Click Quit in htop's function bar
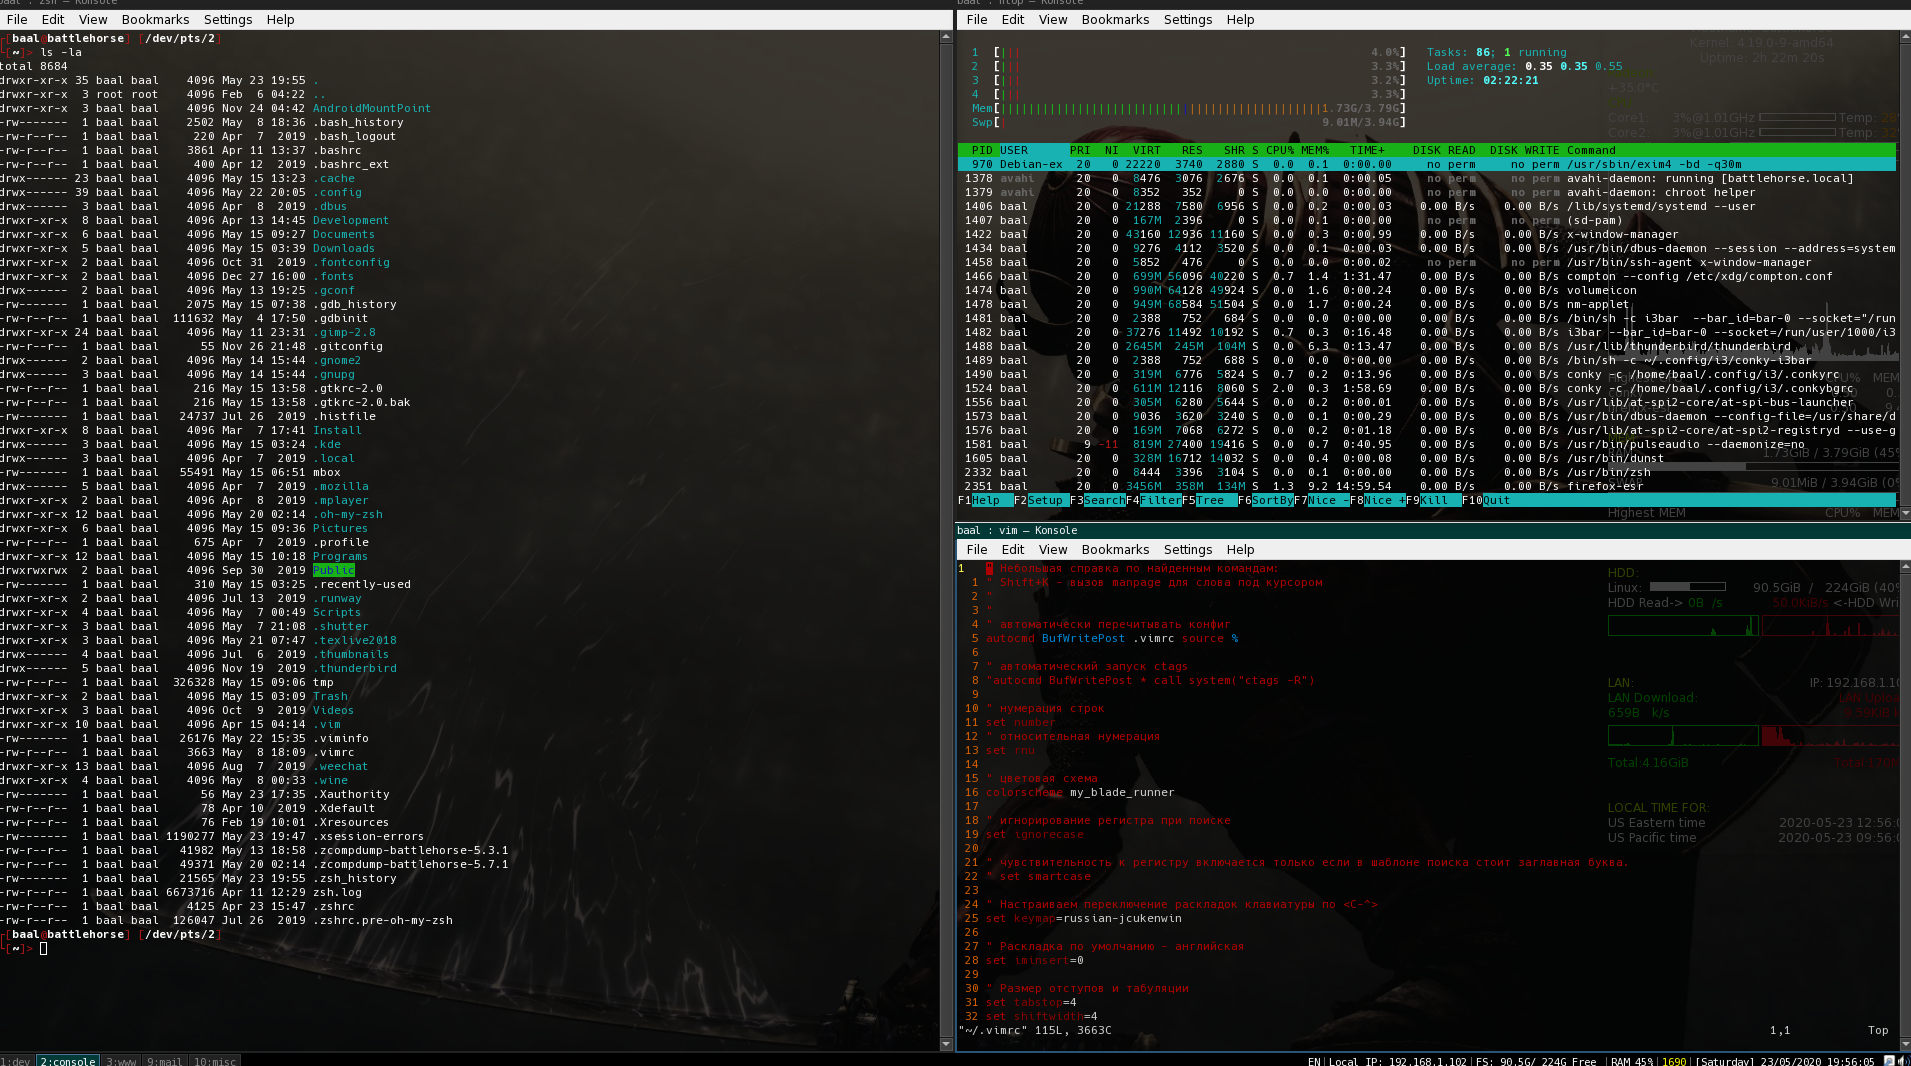Image resolution: width=1911 pixels, height=1066 pixels. click(1496, 500)
